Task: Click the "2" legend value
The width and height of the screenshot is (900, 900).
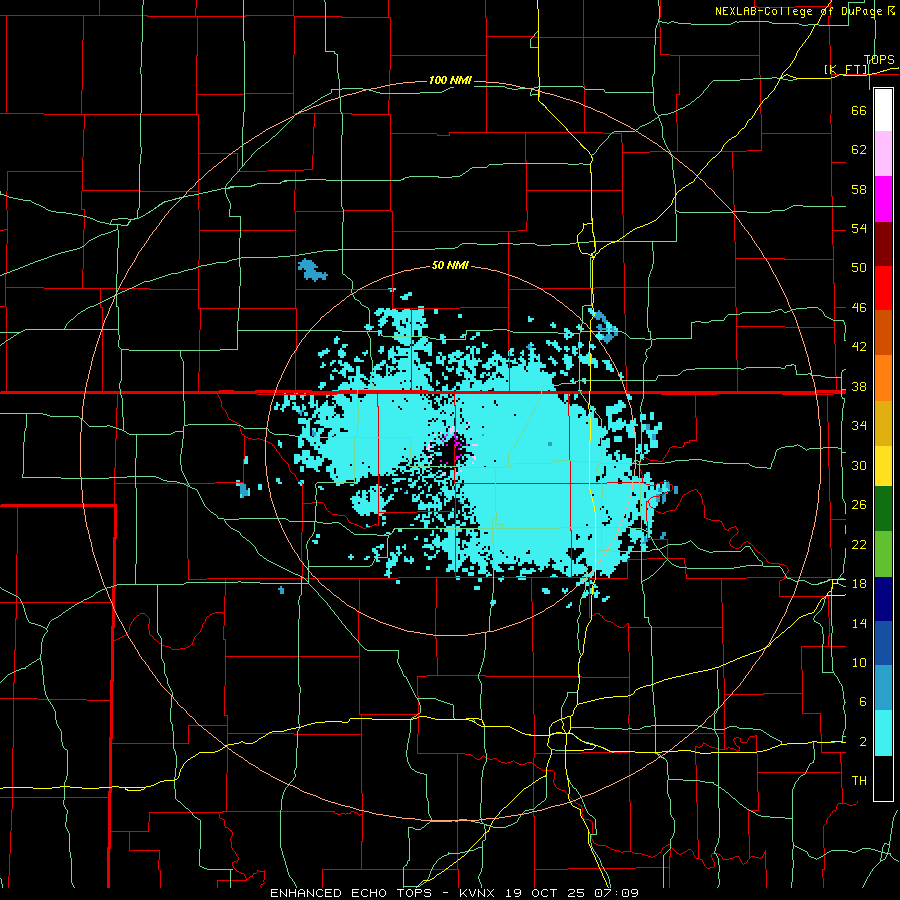Action: point(862,741)
